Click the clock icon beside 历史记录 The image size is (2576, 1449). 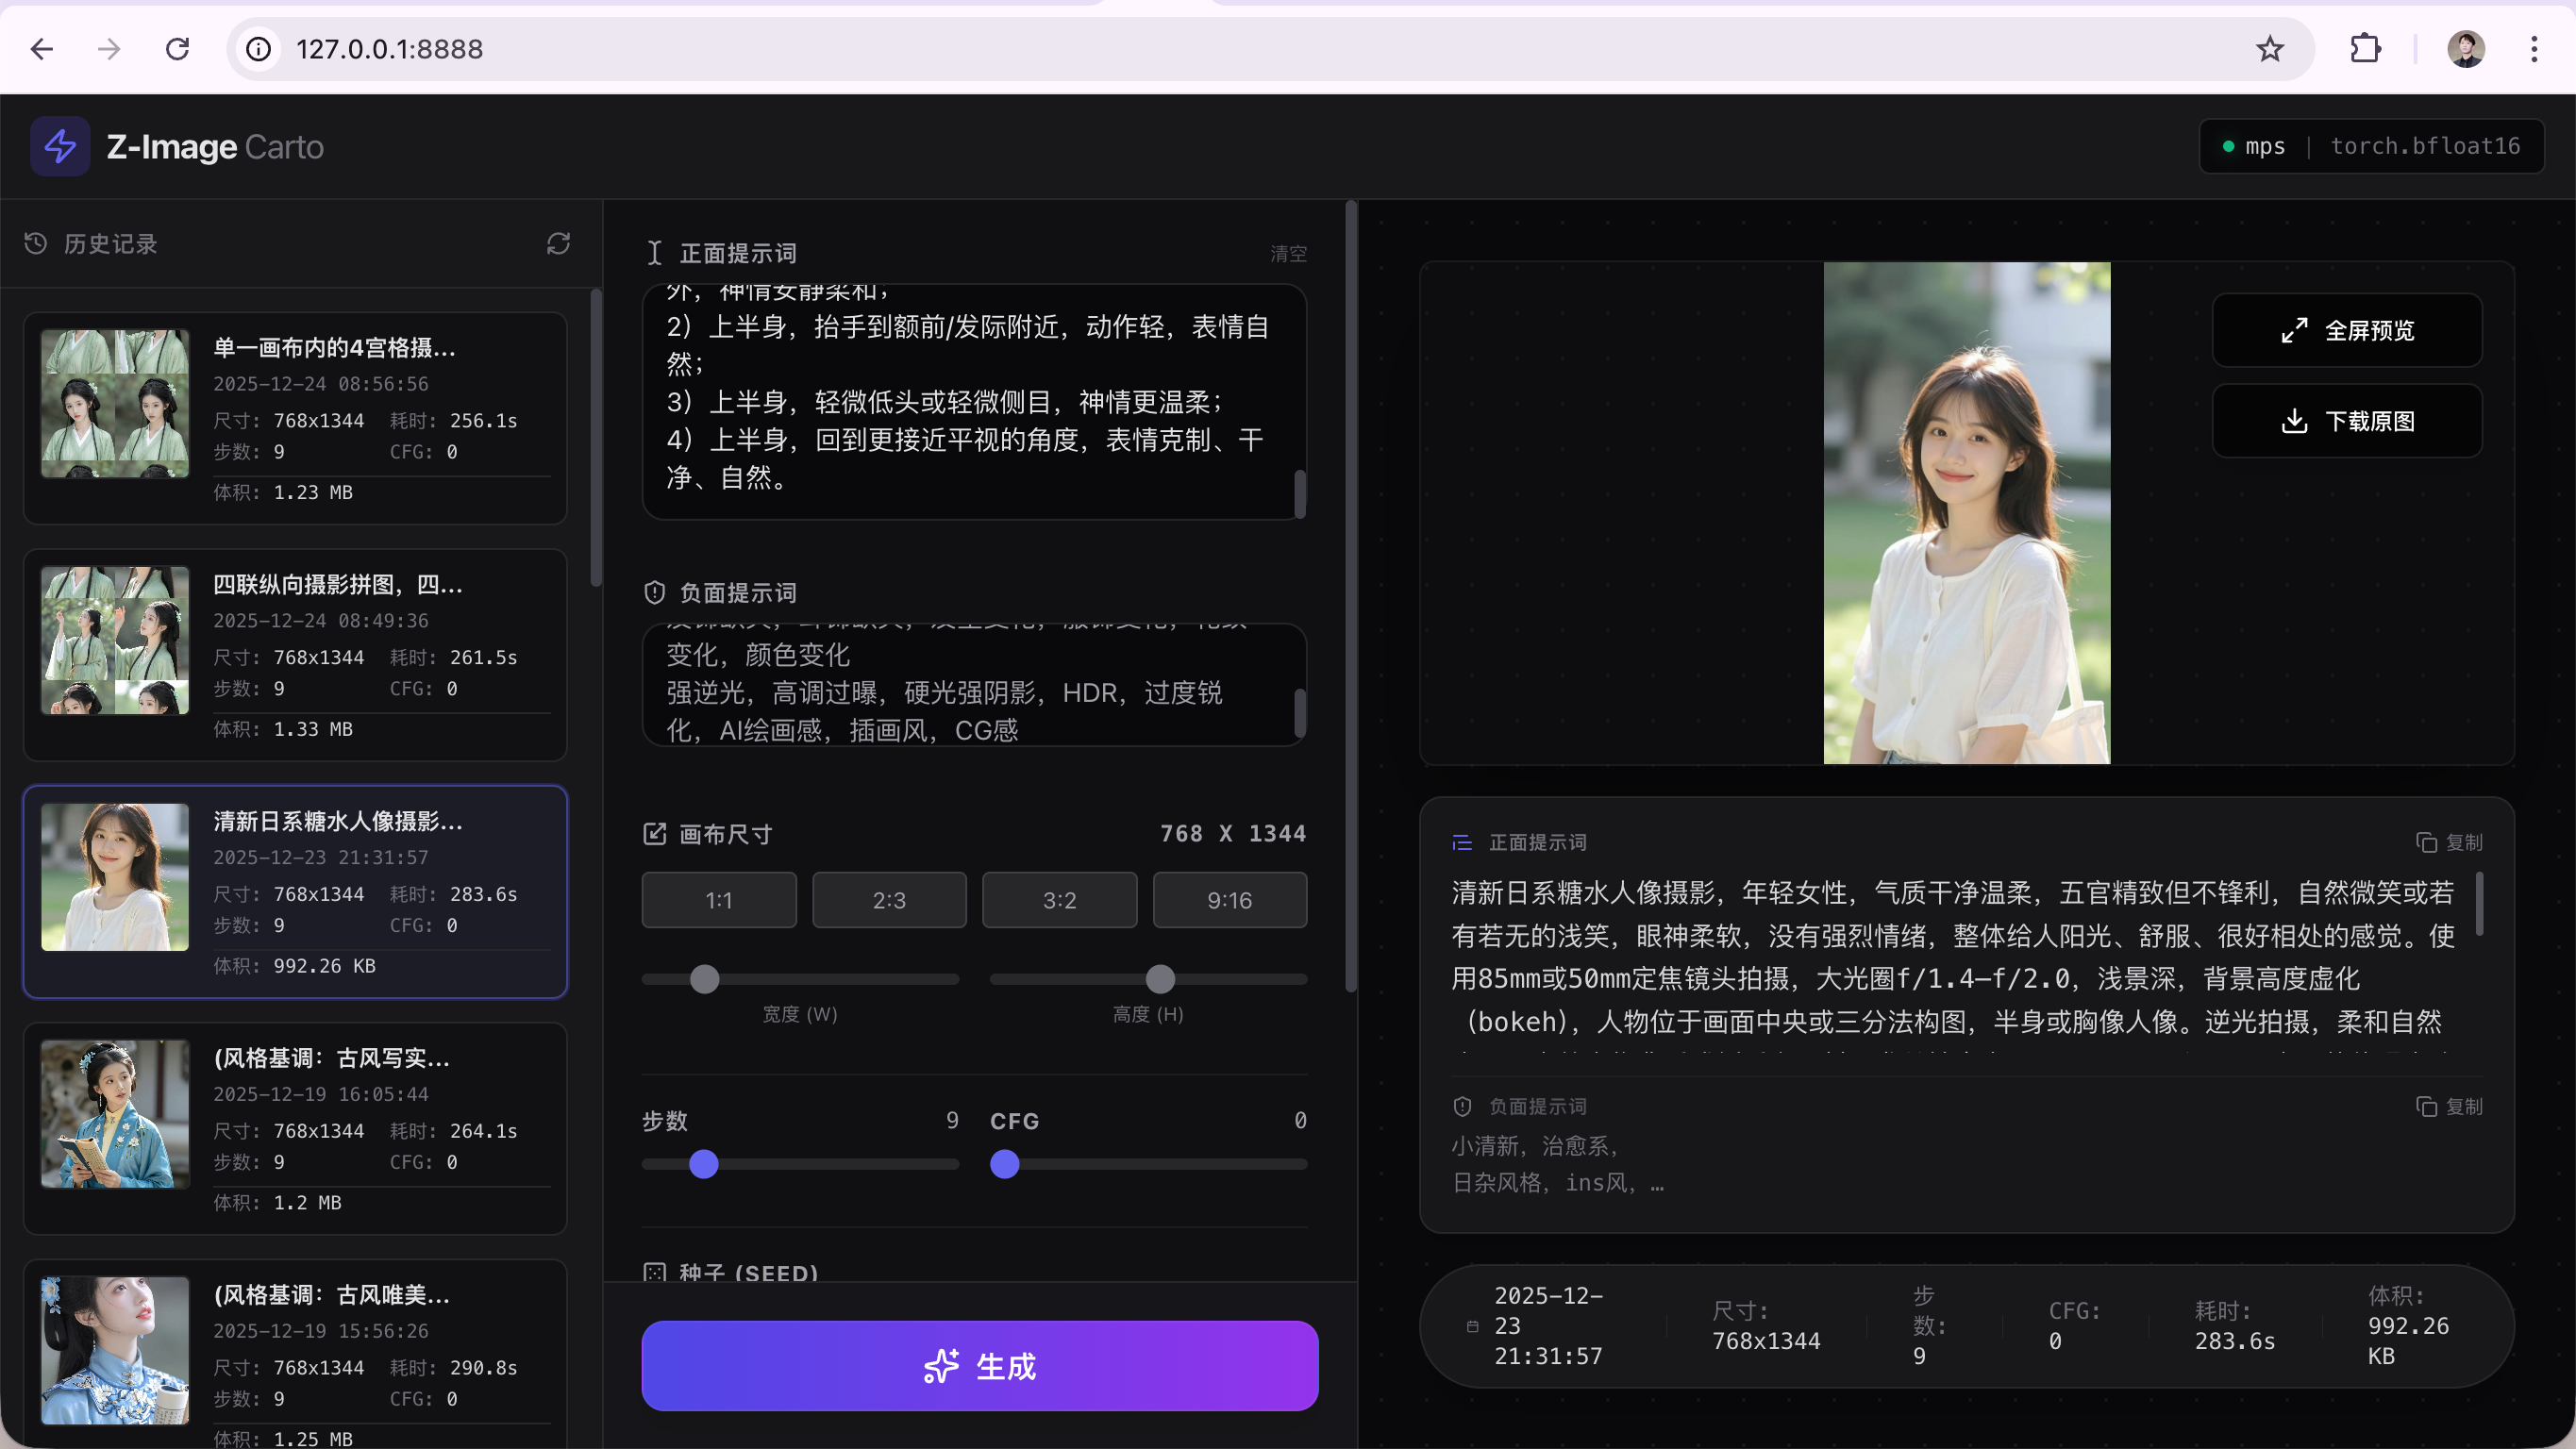pyautogui.click(x=34, y=243)
